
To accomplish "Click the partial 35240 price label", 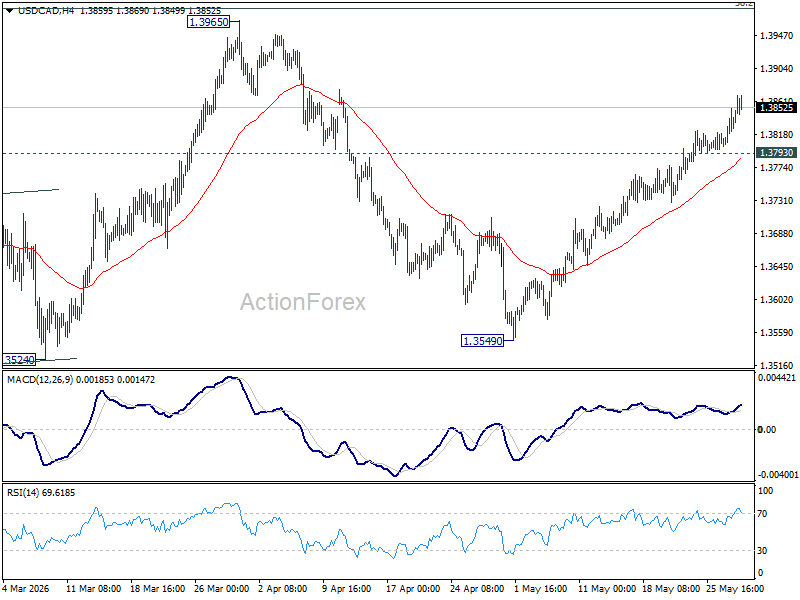I will point(19,360).
